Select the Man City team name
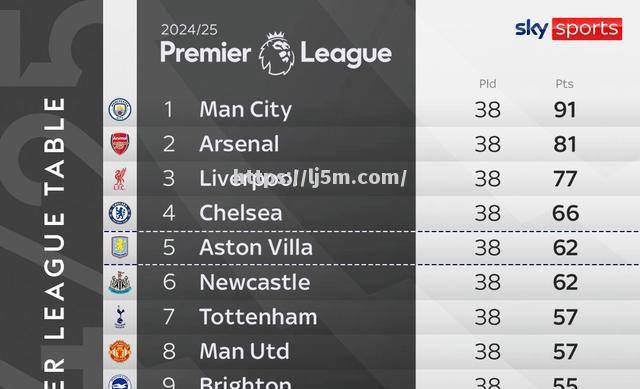 (245, 110)
